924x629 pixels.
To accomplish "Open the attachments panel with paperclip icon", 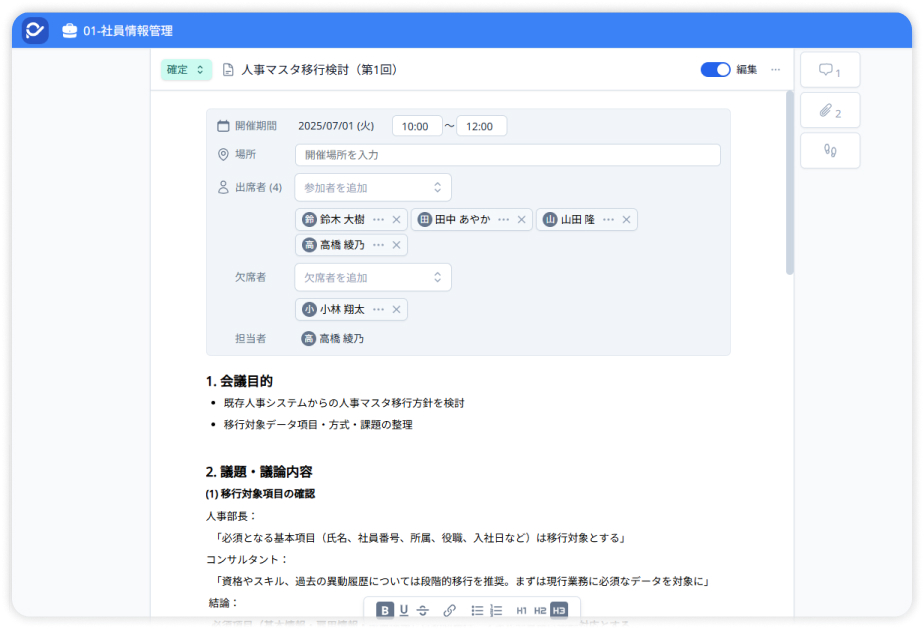I will click(x=831, y=110).
